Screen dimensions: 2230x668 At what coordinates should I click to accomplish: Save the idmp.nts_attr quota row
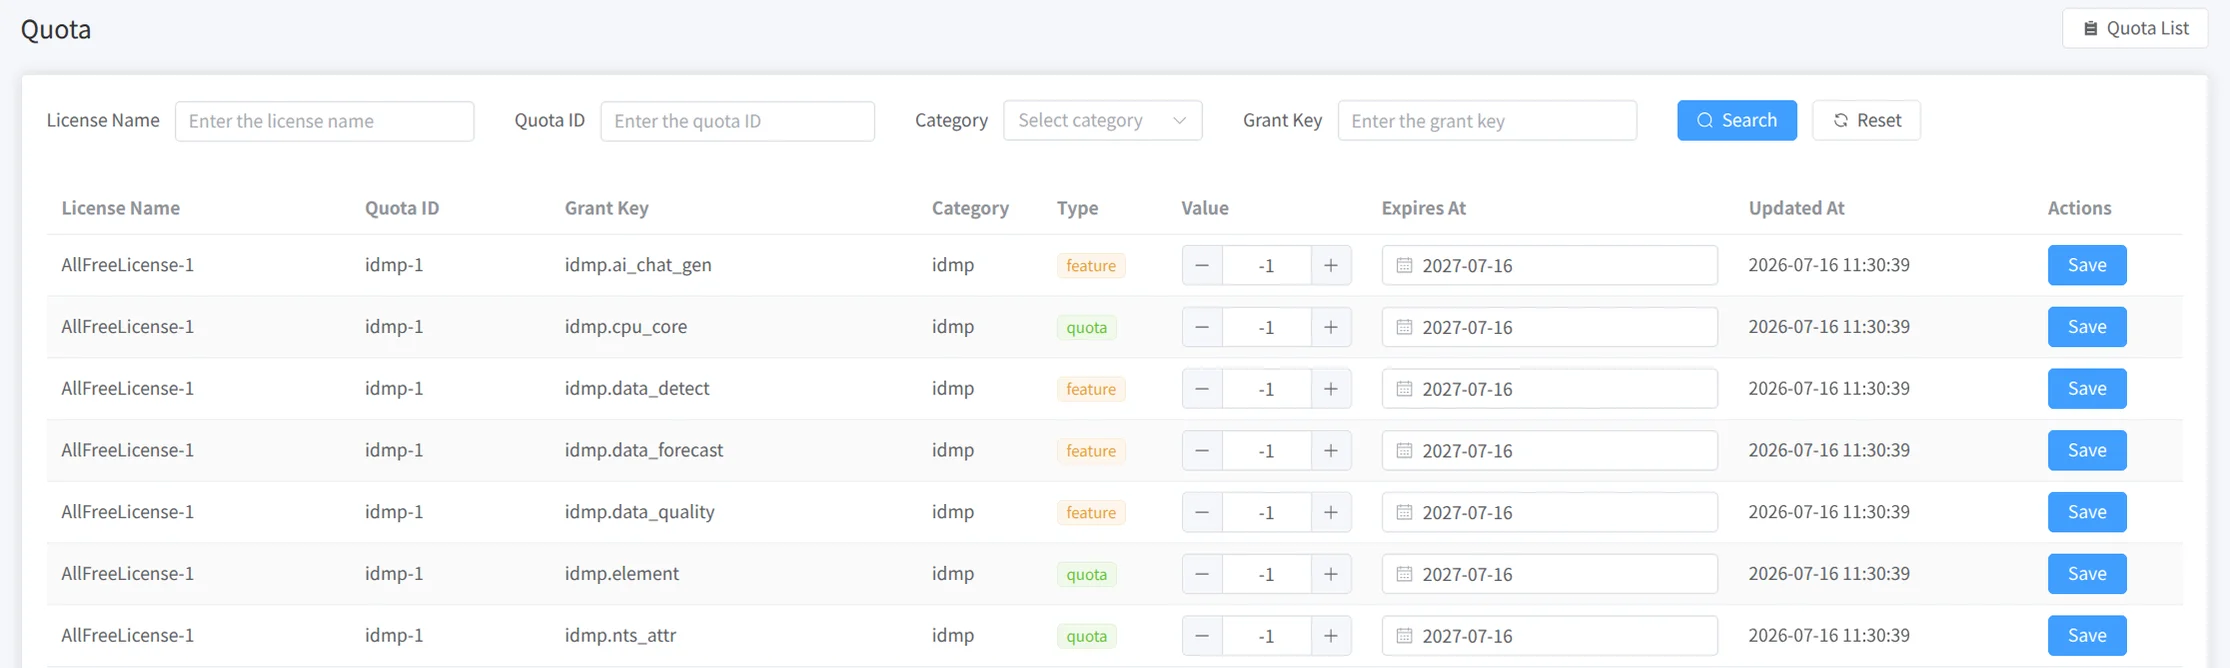point(2087,635)
